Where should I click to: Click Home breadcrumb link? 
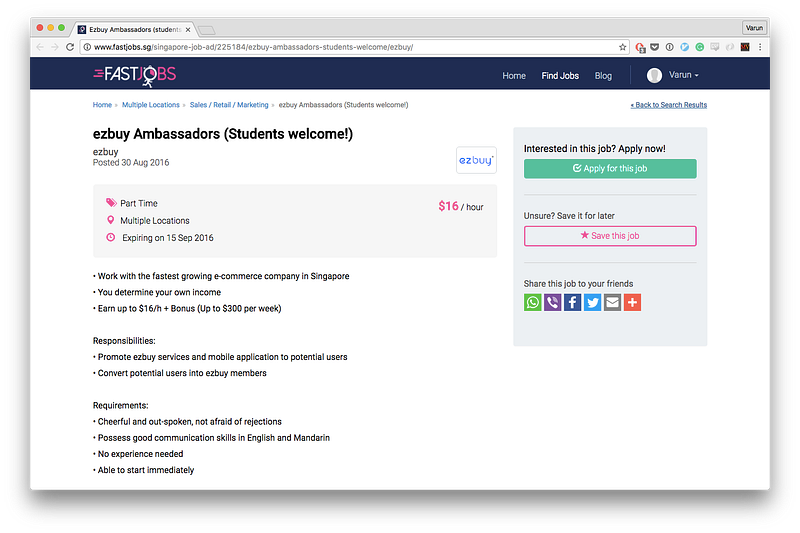pos(102,105)
